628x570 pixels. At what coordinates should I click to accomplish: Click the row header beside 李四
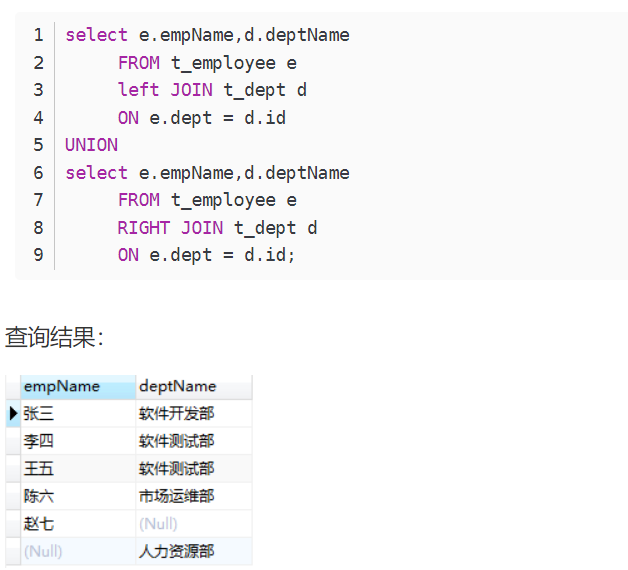click(13, 441)
